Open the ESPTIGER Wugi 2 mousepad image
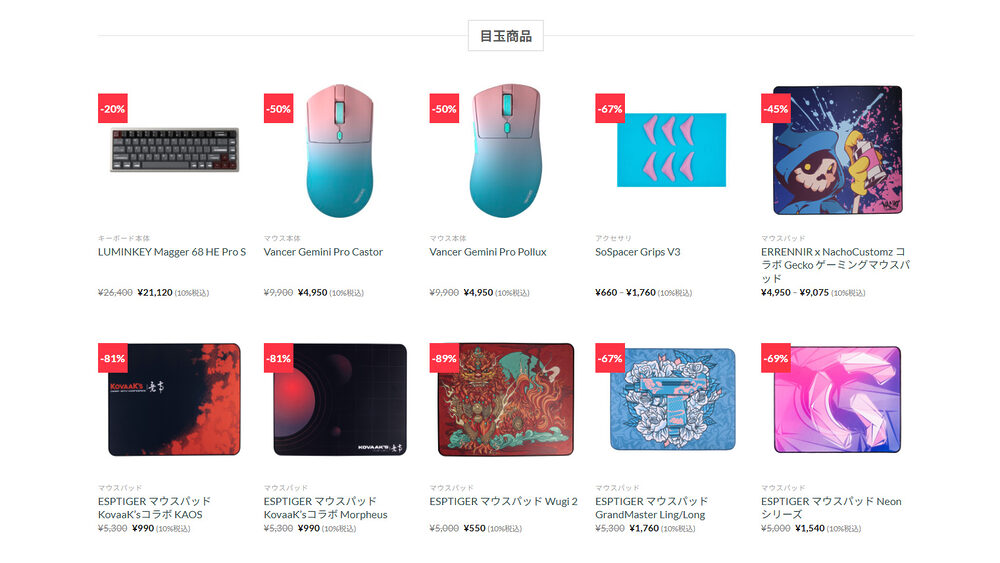The height and width of the screenshot is (563, 1000). coord(506,400)
